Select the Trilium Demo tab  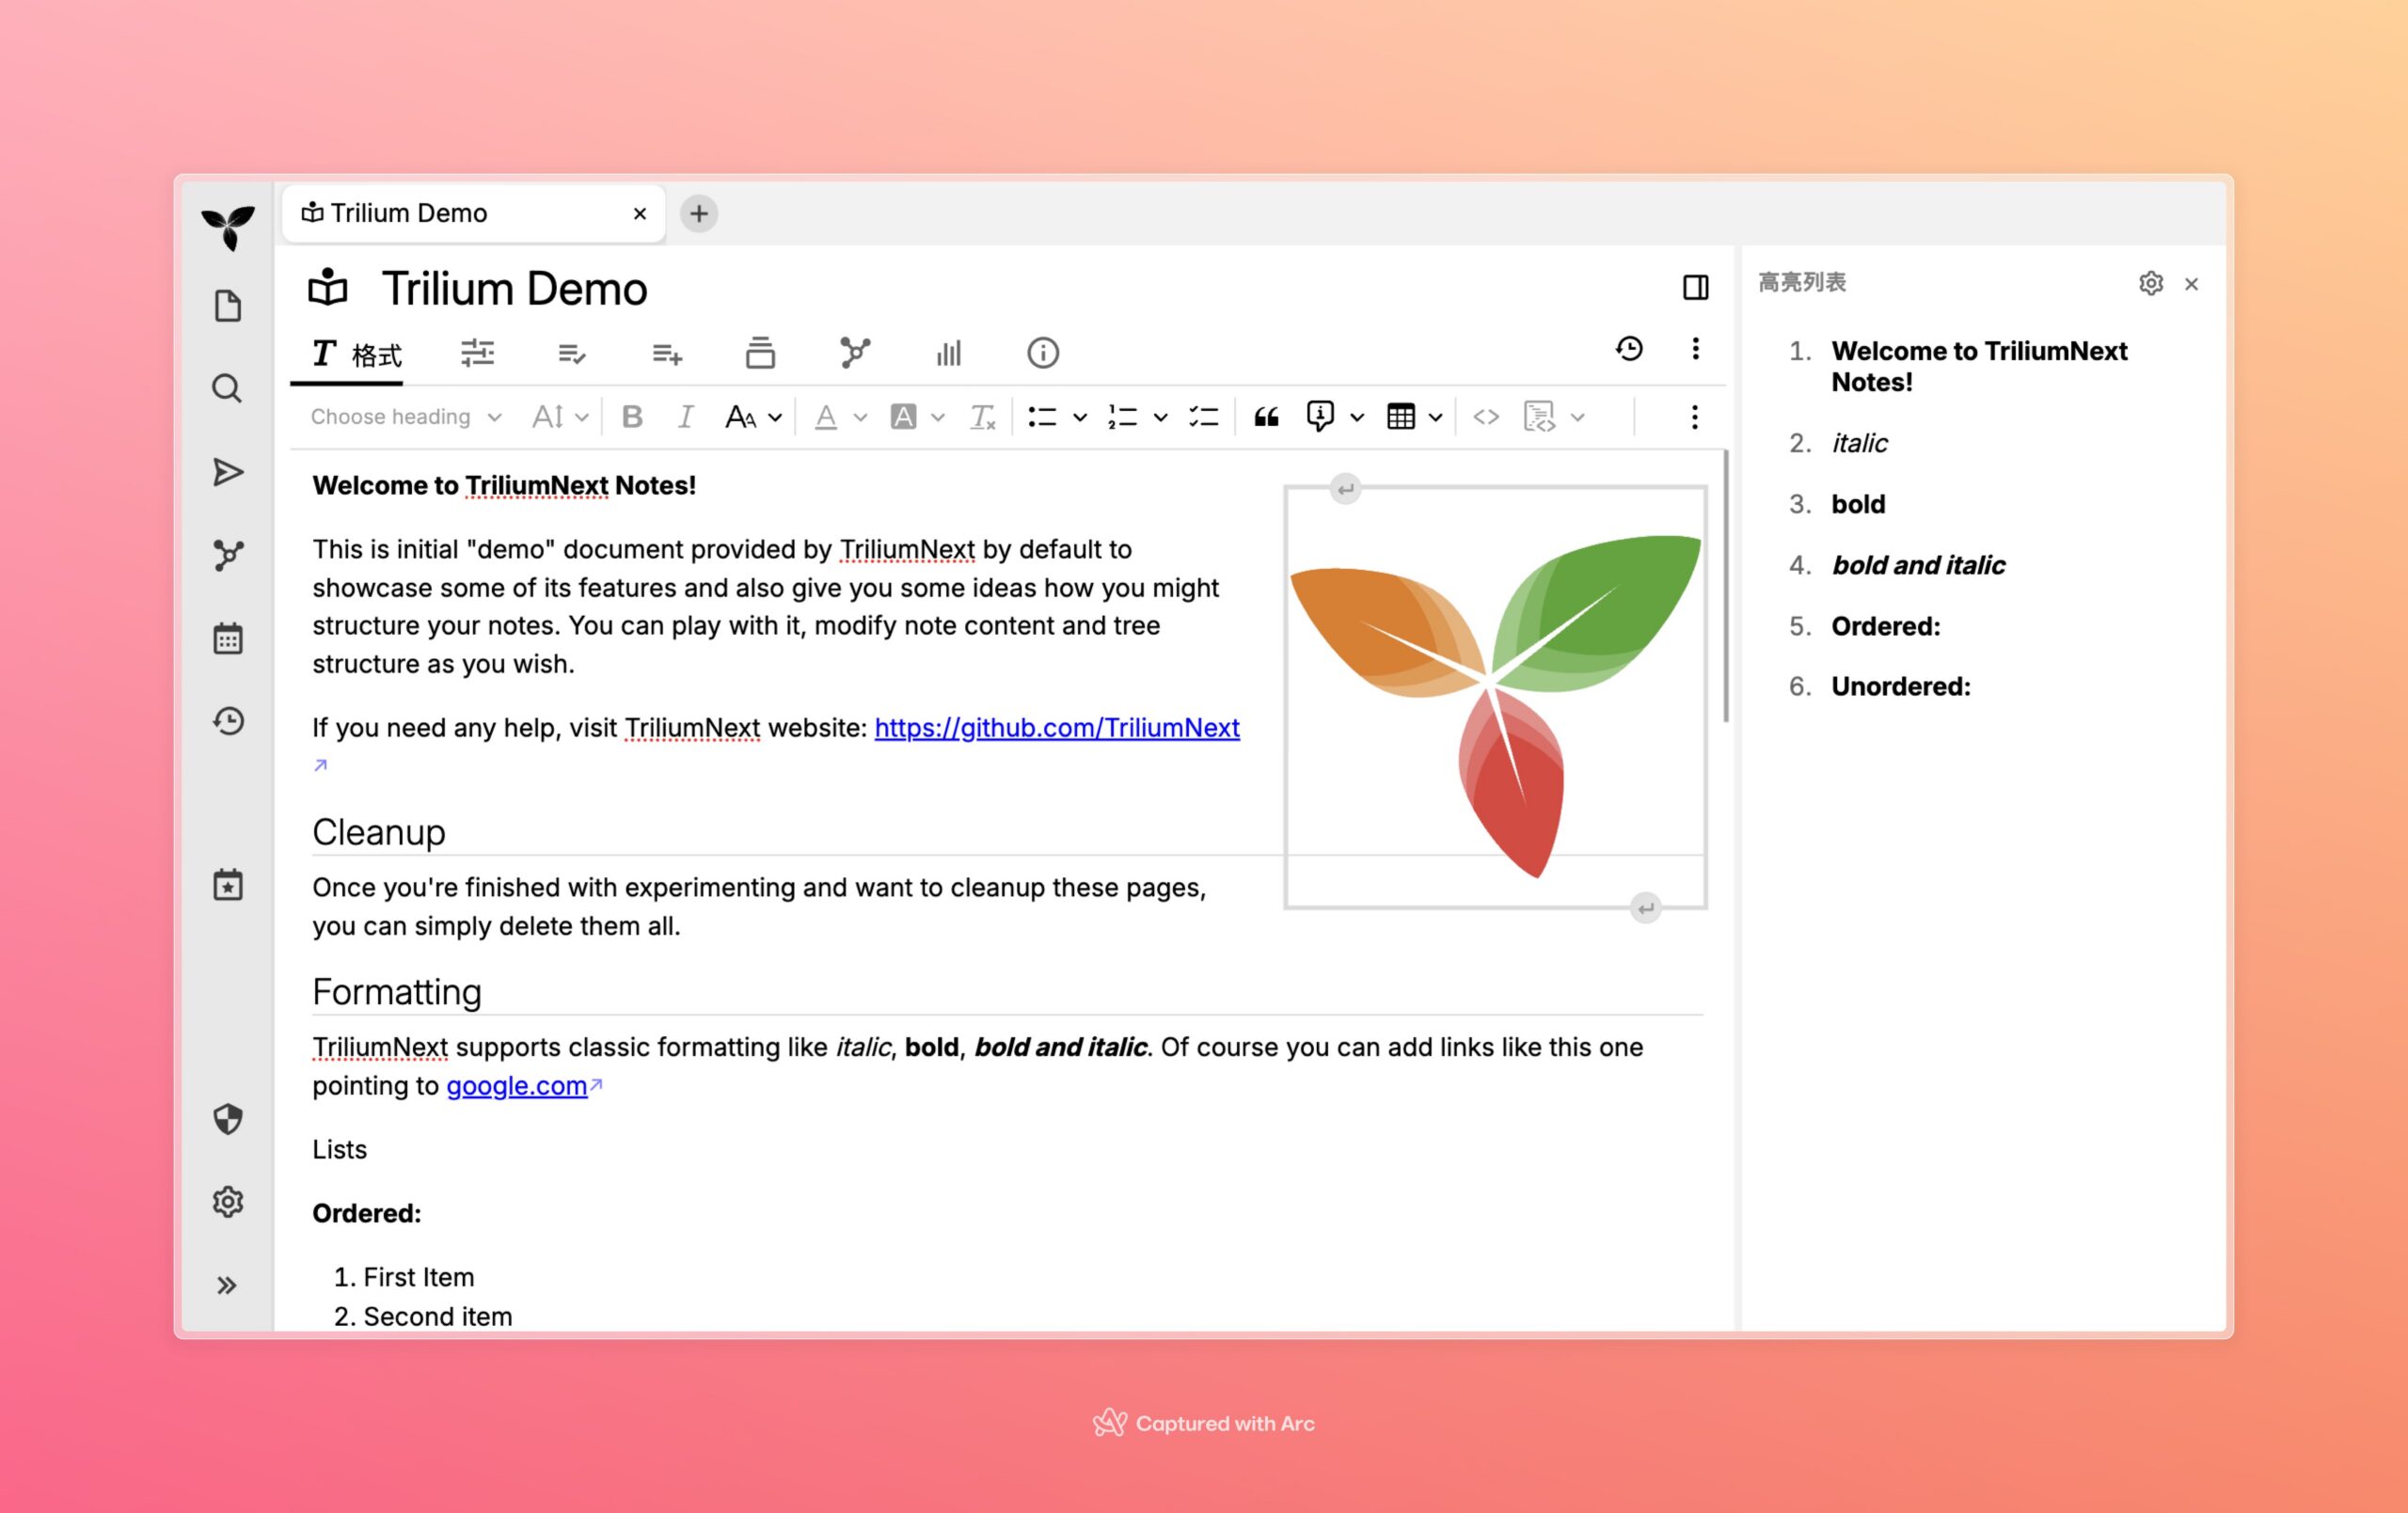[x=474, y=213]
